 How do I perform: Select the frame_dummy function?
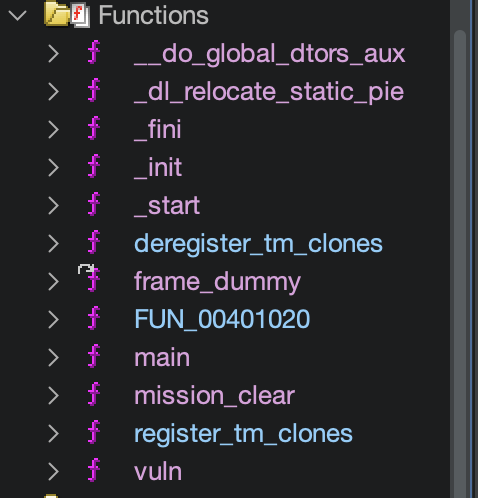tap(217, 282)
